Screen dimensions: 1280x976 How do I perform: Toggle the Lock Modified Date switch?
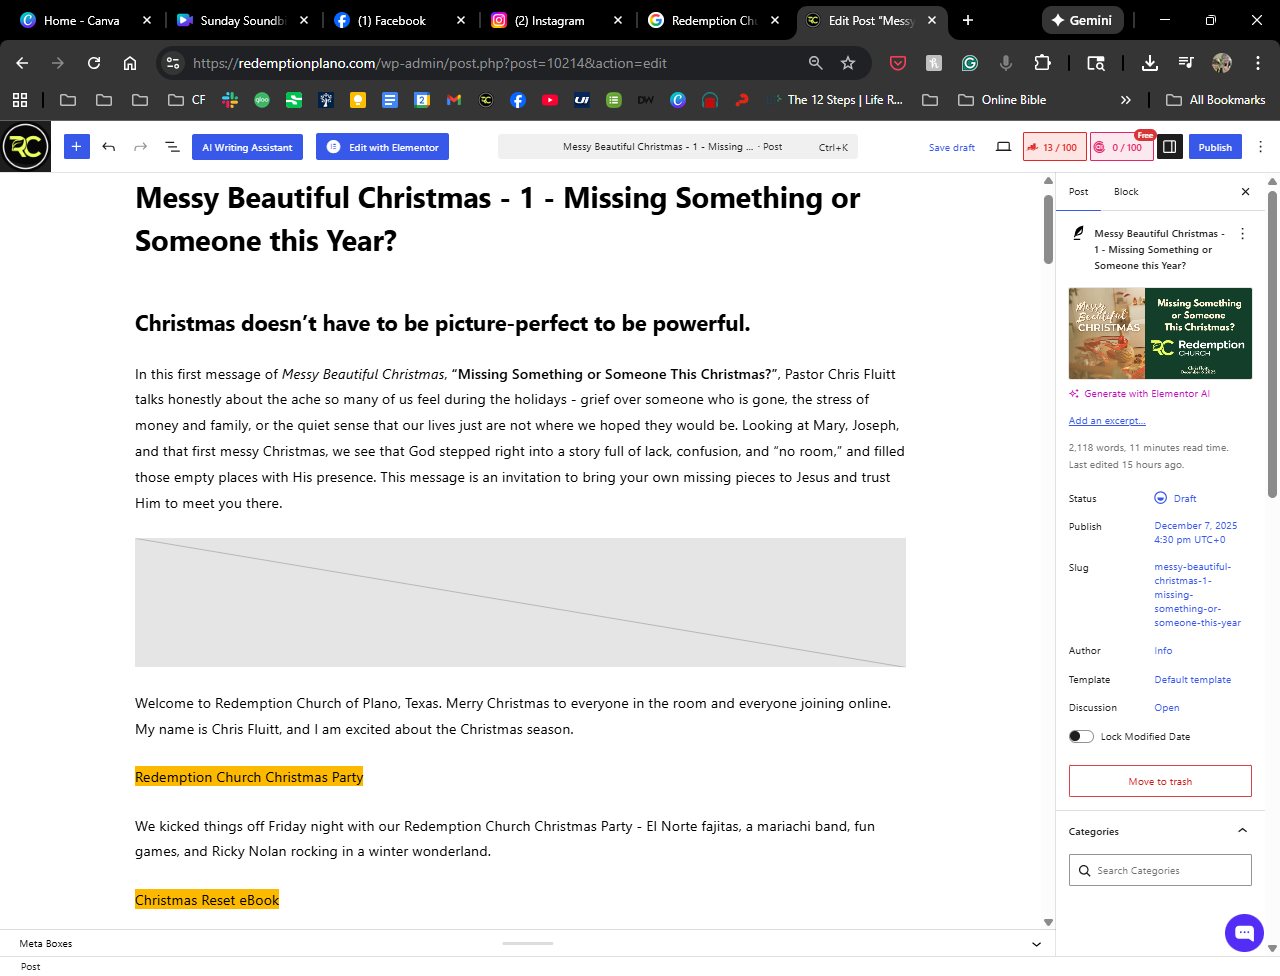[1081, 736]
